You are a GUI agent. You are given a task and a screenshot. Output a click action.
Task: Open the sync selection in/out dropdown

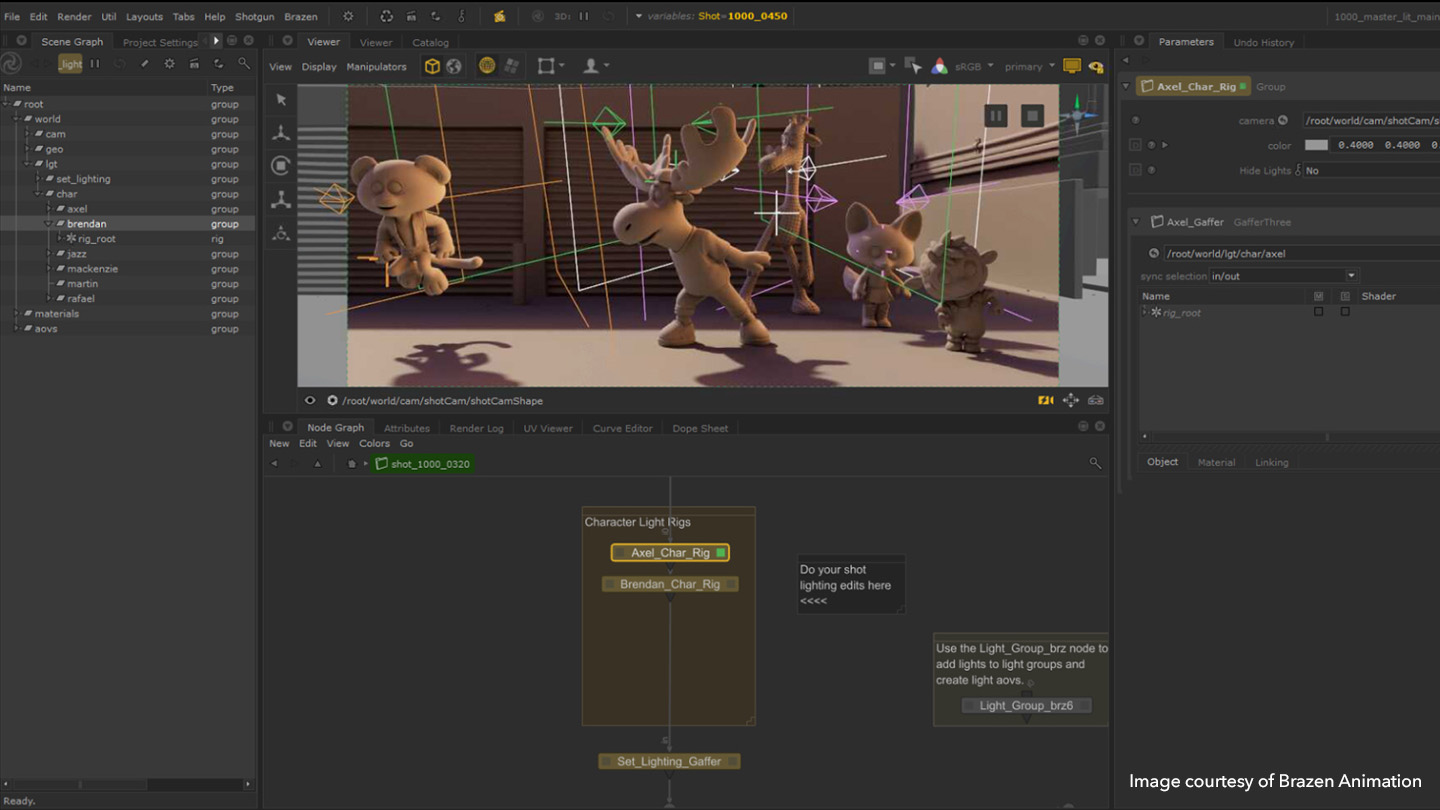[x=1283, y=274]
